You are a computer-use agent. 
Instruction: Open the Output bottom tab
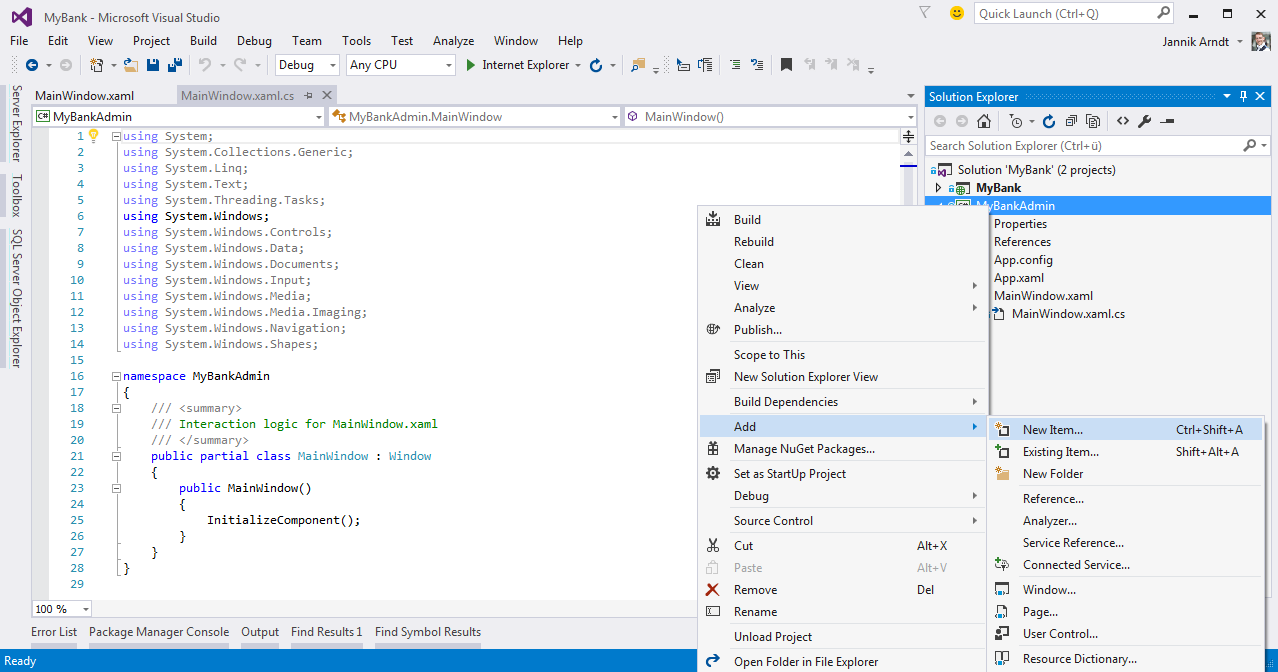point(260,632)
